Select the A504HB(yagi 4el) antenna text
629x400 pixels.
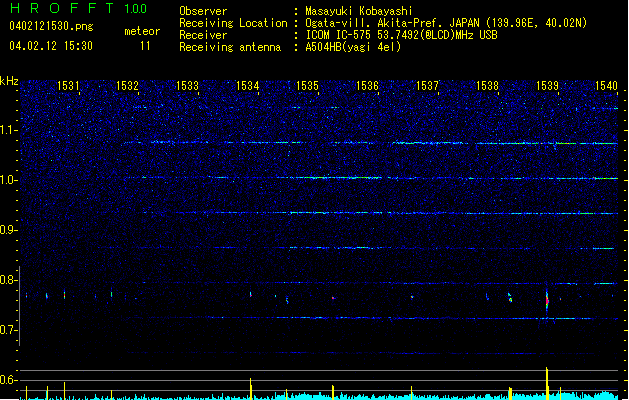(353, 47)
